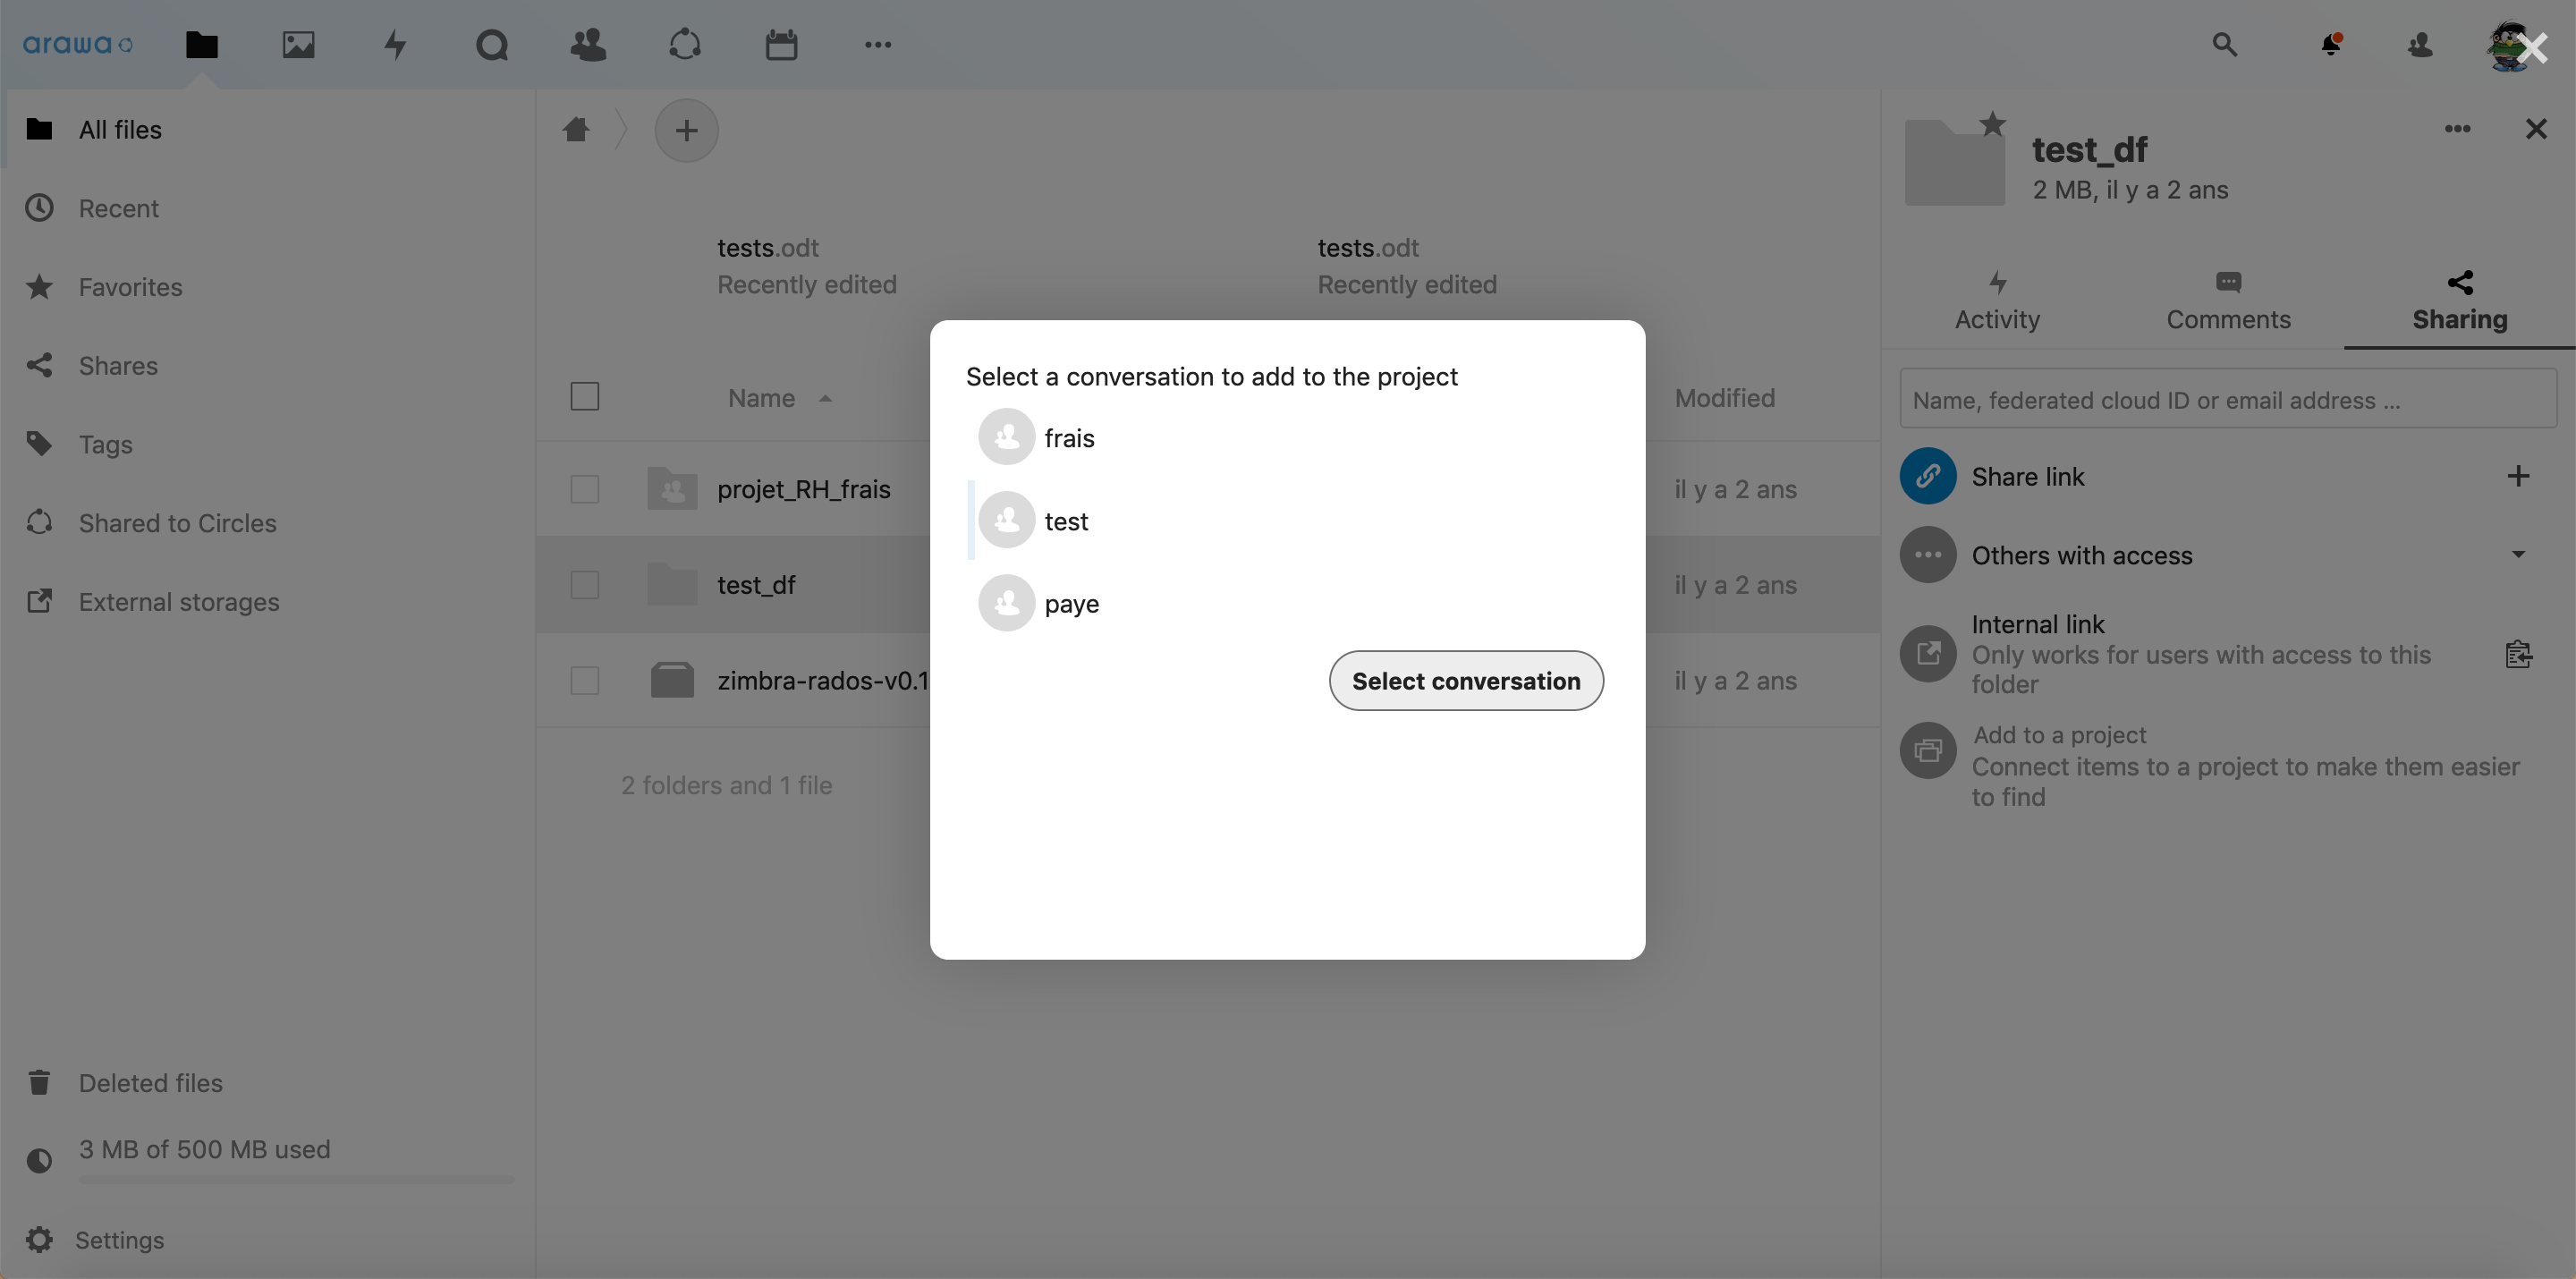The height and width of the screenshot is (1279, 2576).
Task: Toggle the select-all files checkbox
Action: (585, 397)
